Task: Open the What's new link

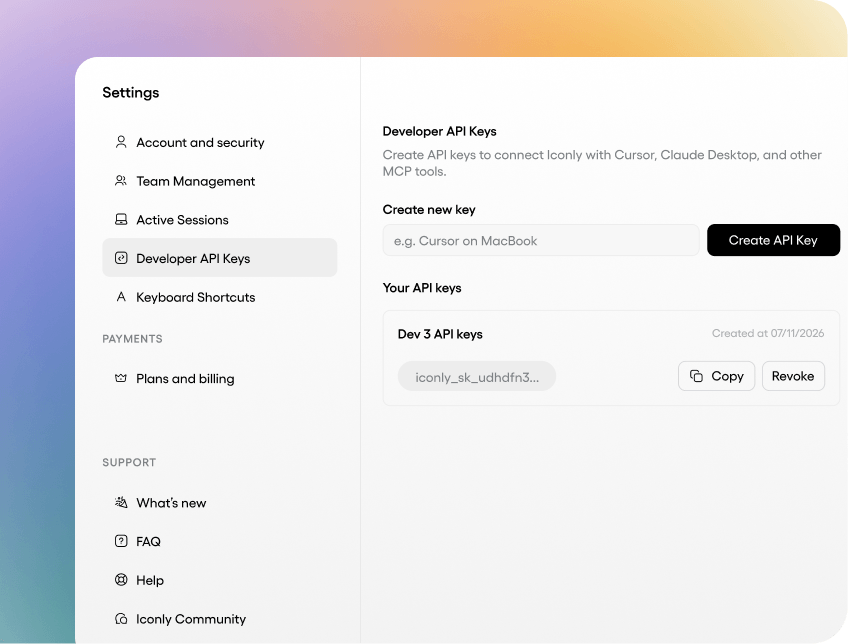Action: (x=220, y=503)
